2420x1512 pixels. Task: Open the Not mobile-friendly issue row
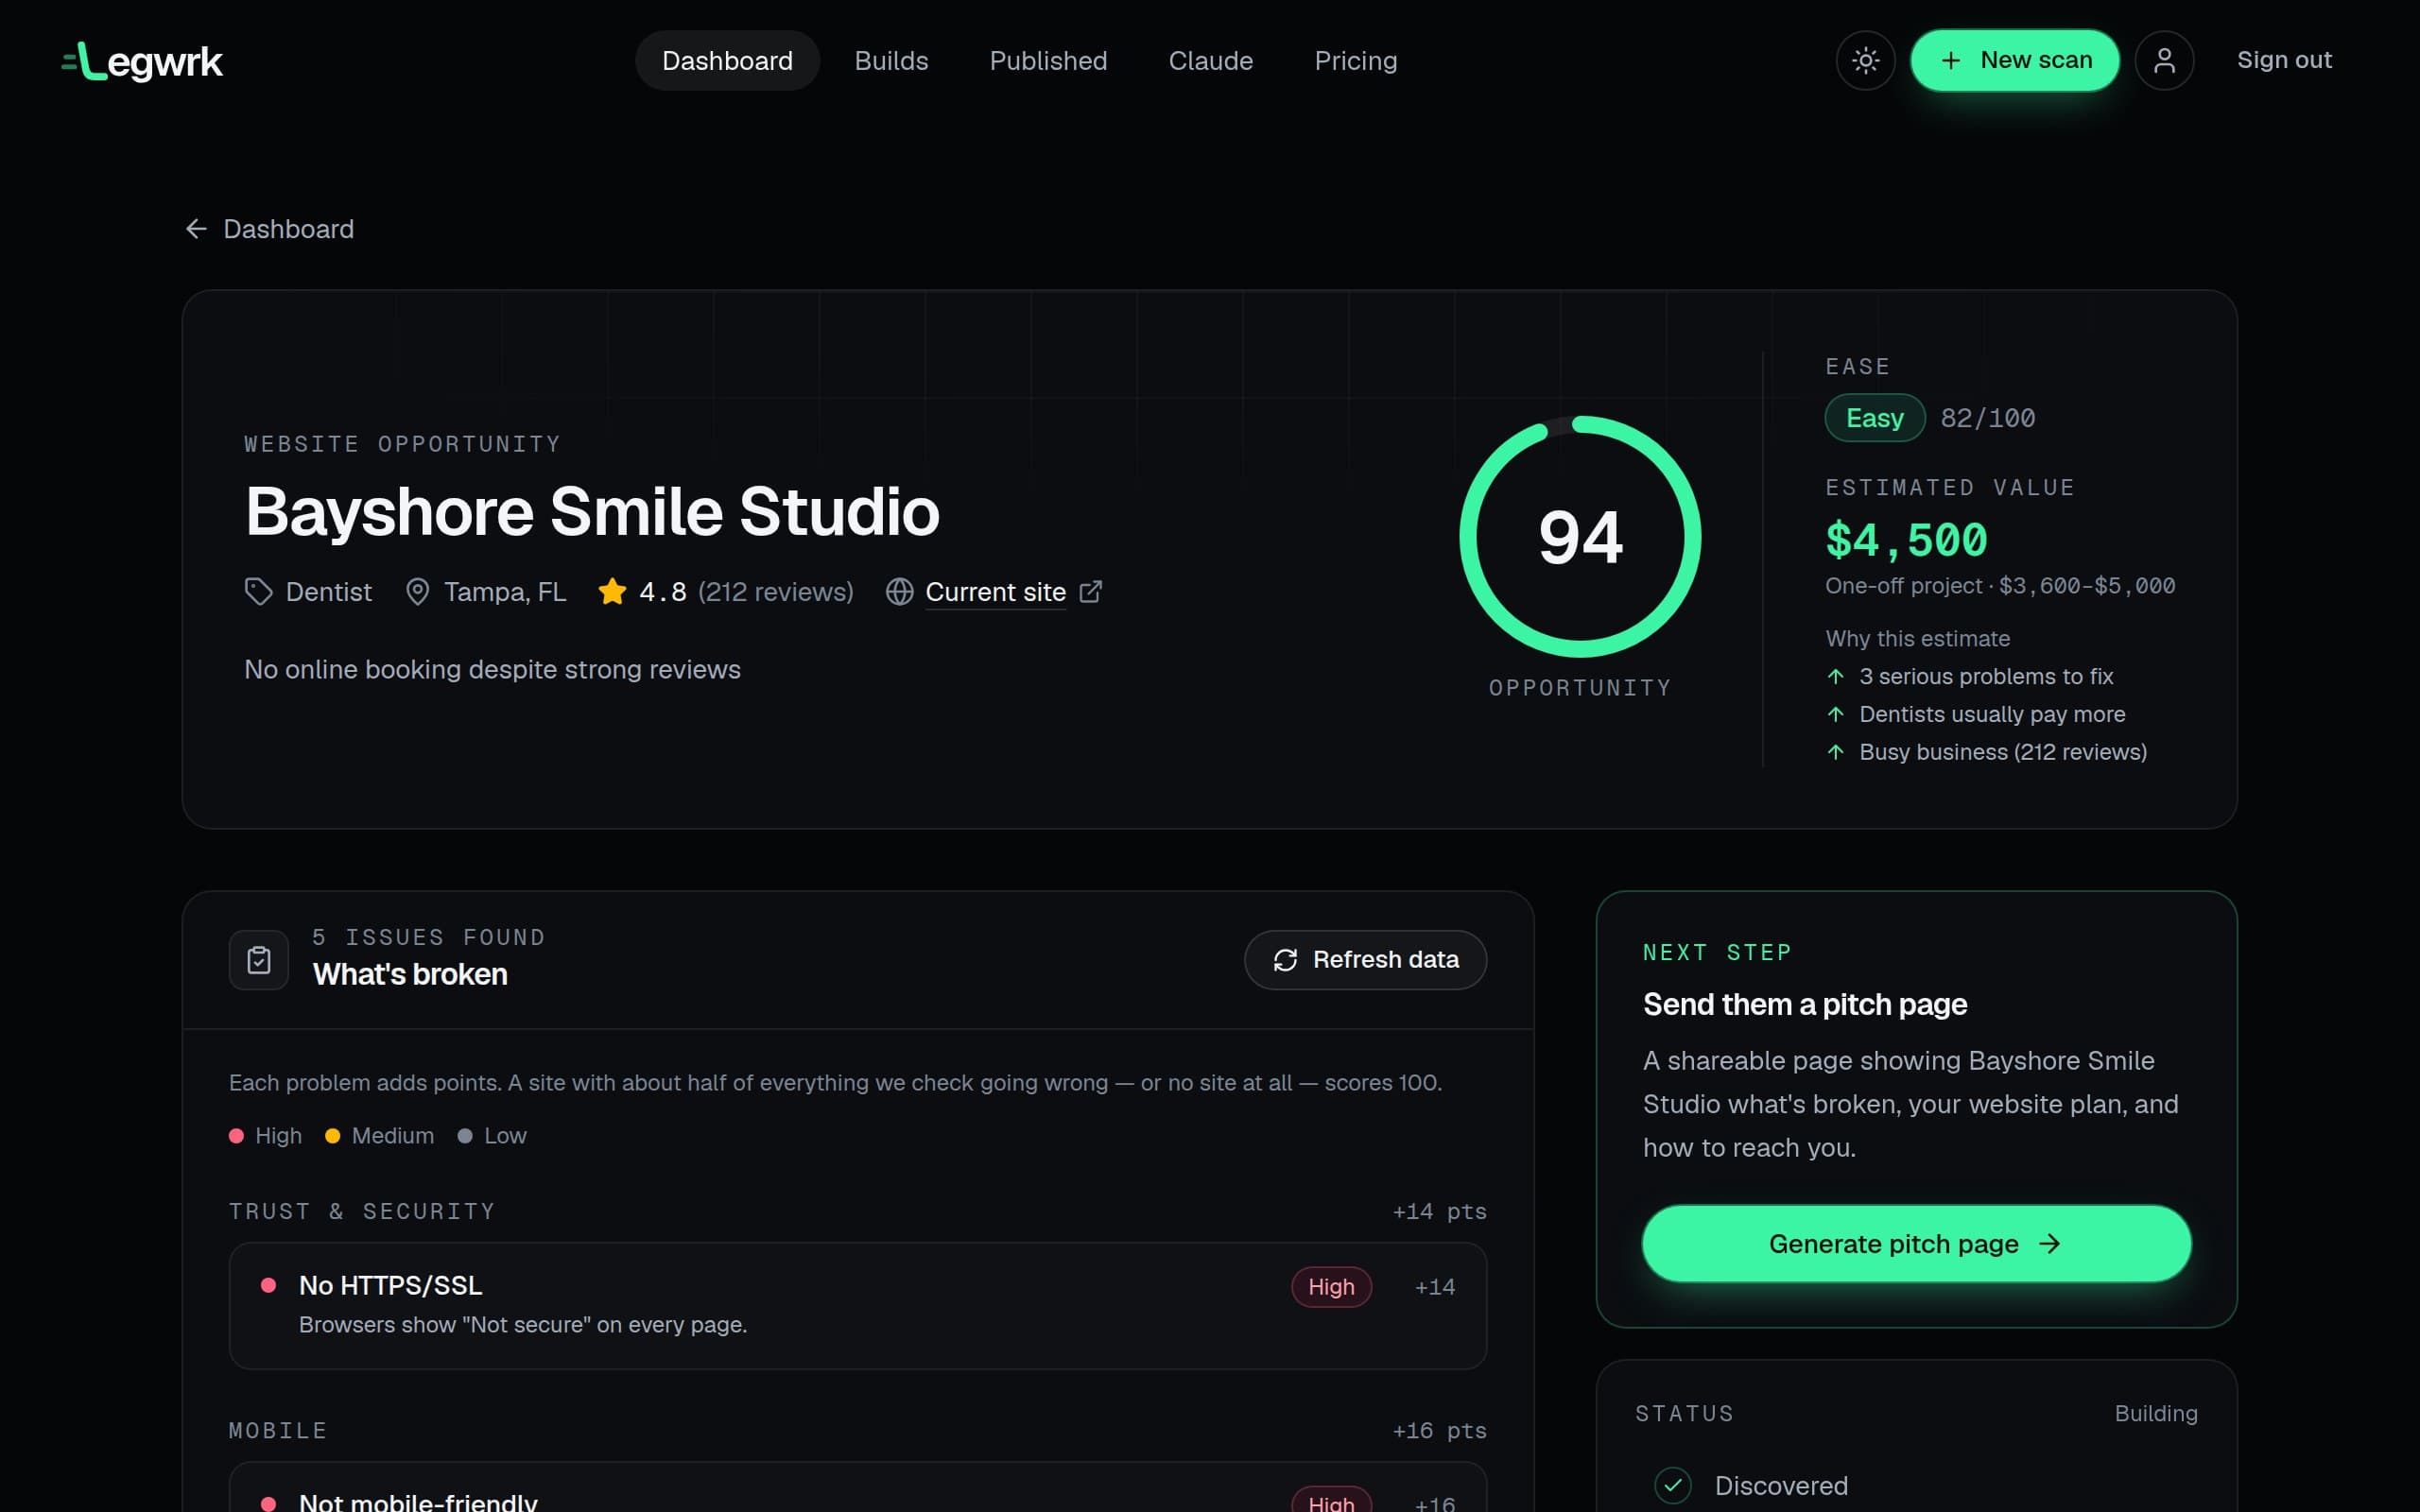click(857, 1488)
